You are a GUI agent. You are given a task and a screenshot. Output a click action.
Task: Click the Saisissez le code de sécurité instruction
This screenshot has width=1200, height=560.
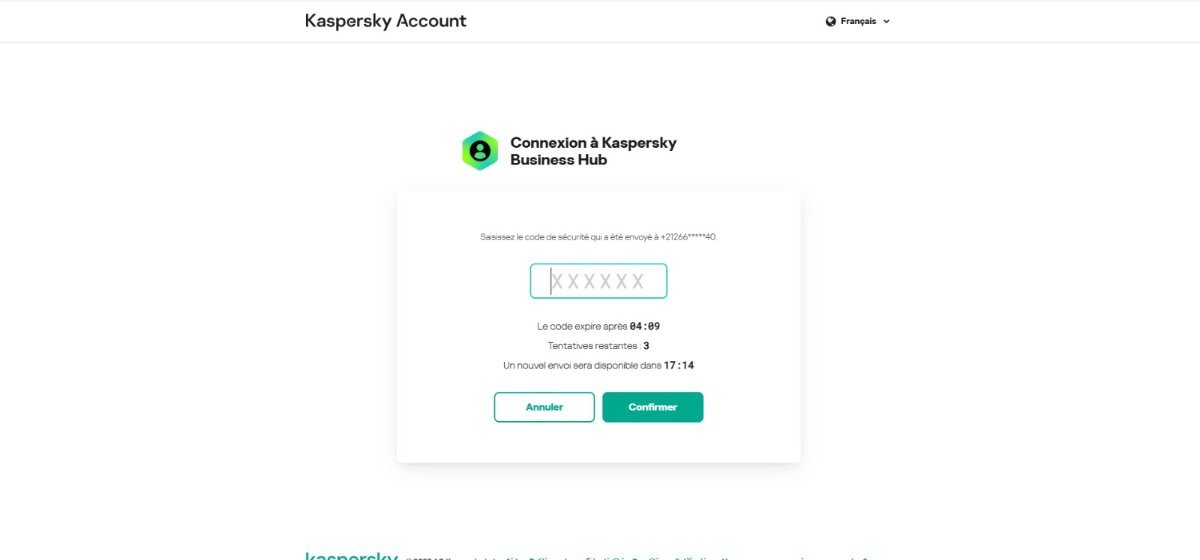tap(598, 237)
